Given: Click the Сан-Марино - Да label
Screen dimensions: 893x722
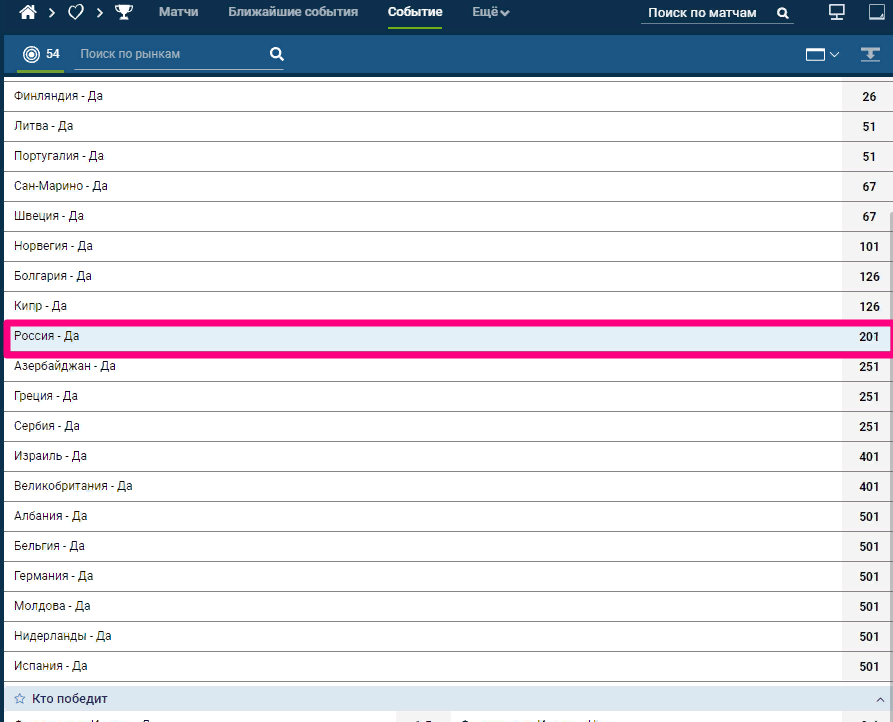Looking at the screenshot, I should tap(60, 186).
